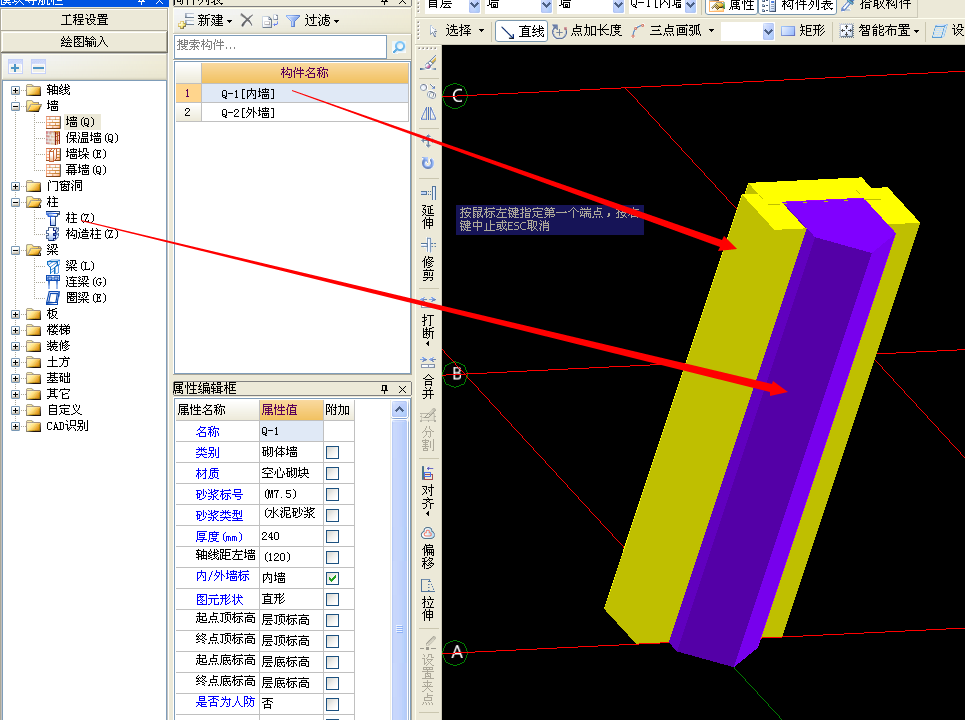Viewport: 965px width, 720px height.
Task: Click the 属性 button in top toolbar
Action: [731, 5]
